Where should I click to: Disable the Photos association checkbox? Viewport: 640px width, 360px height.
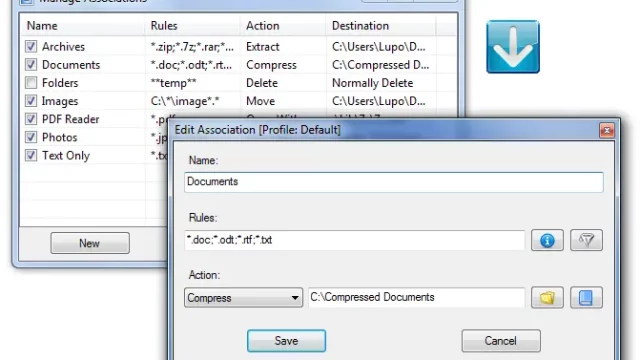tap(31, 137)
